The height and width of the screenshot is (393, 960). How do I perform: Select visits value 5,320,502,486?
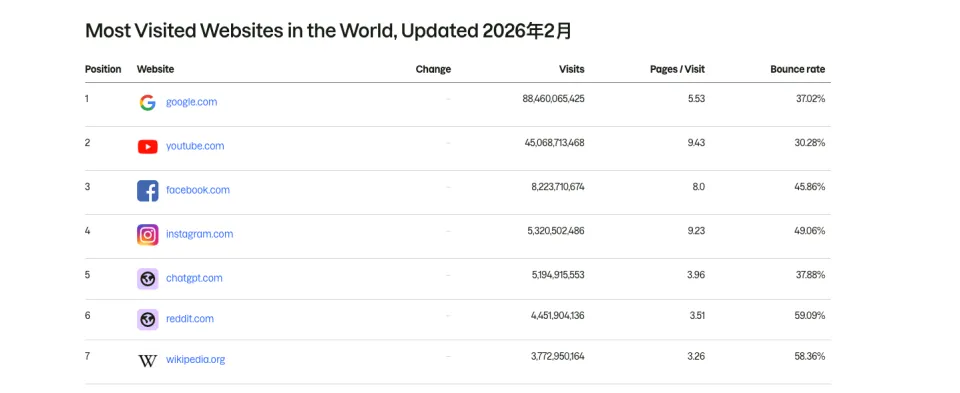point(556,231)
